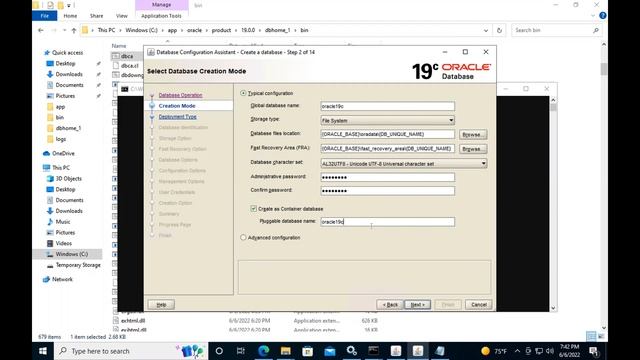The image size is (640, 360).
Task: Open Temporary Storage drive
Action: 78,265
